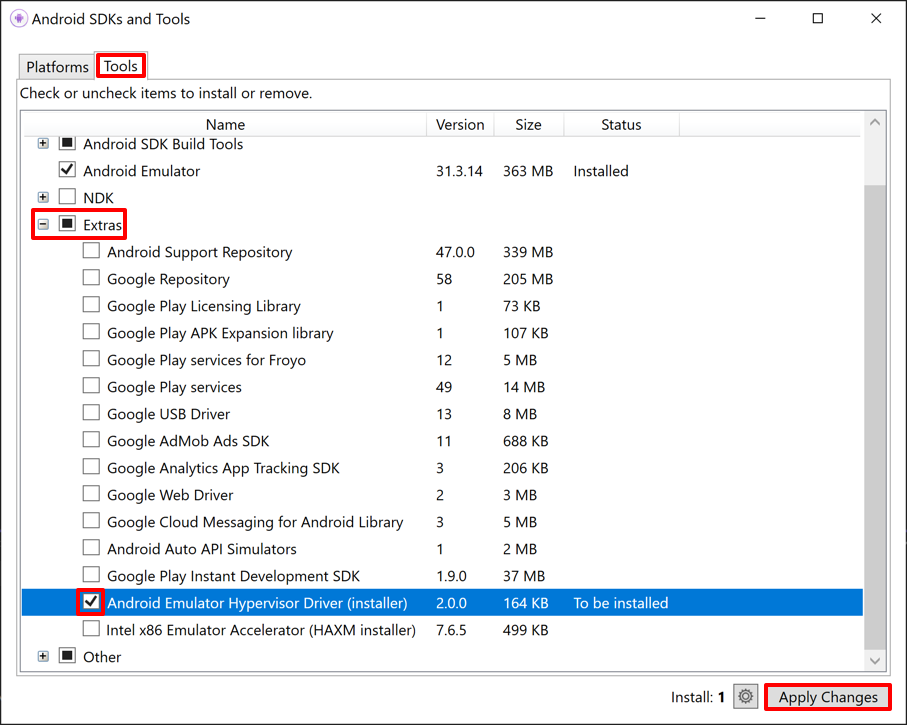The image size is (907, 725).
Task: Expand the Android SDK Build Tools node
Action: click(x=42, y=143)
